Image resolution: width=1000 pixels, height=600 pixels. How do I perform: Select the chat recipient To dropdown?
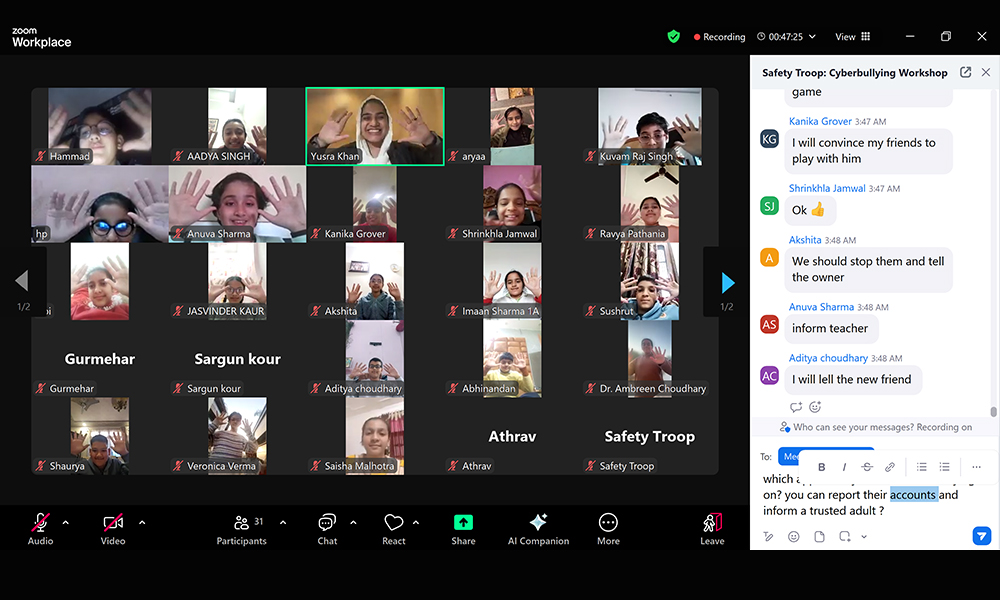[x=826, y=456]
